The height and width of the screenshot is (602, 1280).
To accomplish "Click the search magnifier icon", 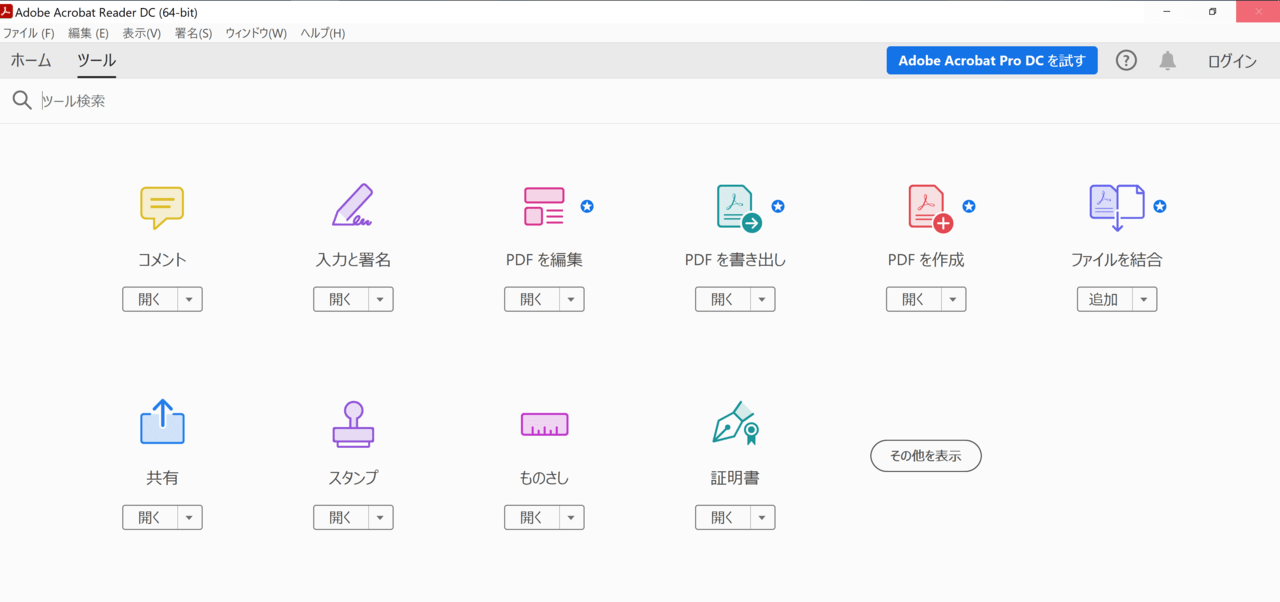I will (22, 101).
